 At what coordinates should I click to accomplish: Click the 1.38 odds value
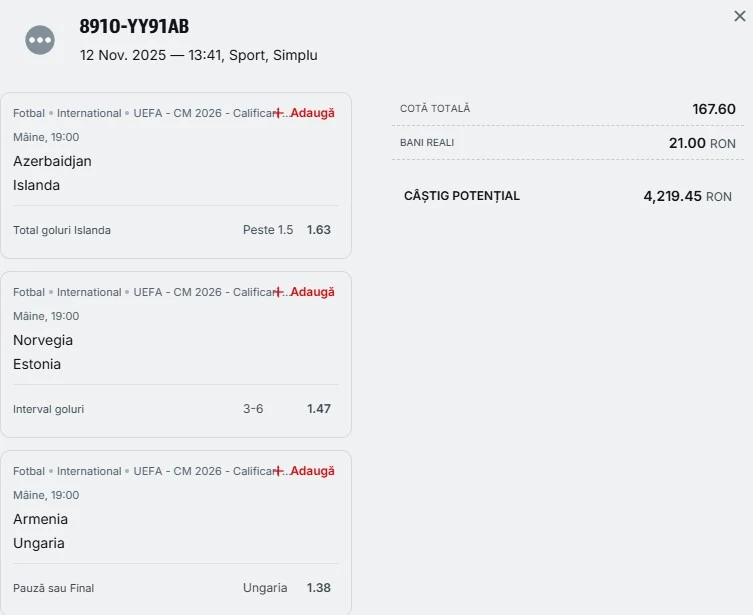(319, 588)
